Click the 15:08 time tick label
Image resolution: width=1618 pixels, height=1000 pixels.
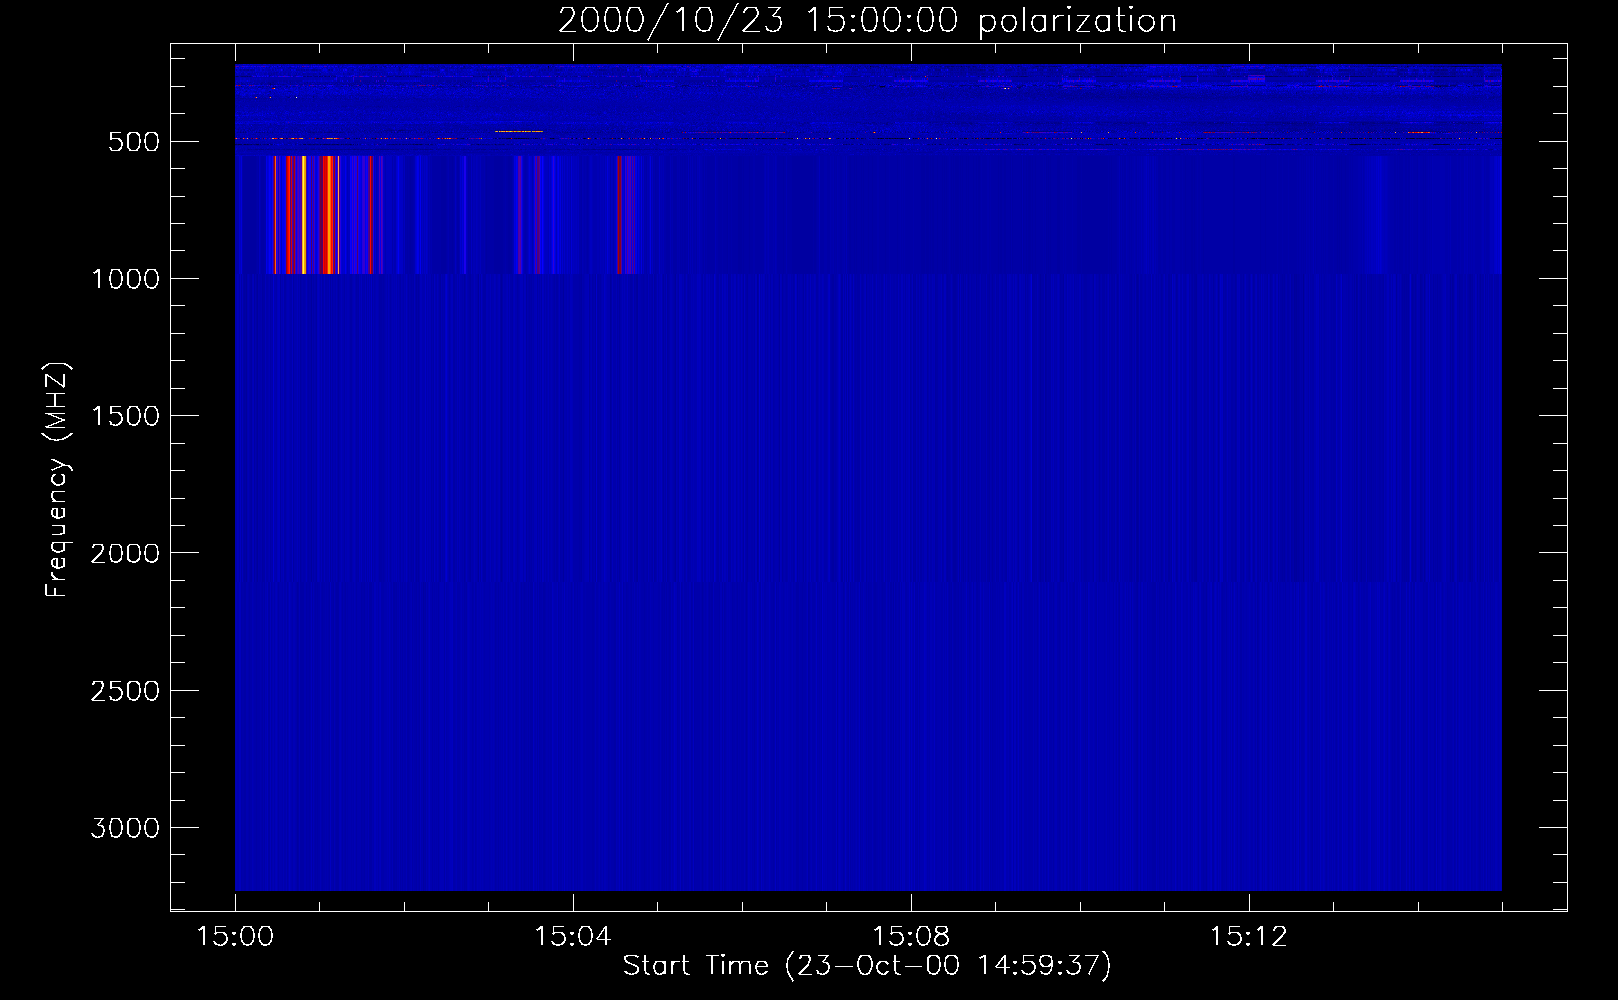[x=910, y=937]
